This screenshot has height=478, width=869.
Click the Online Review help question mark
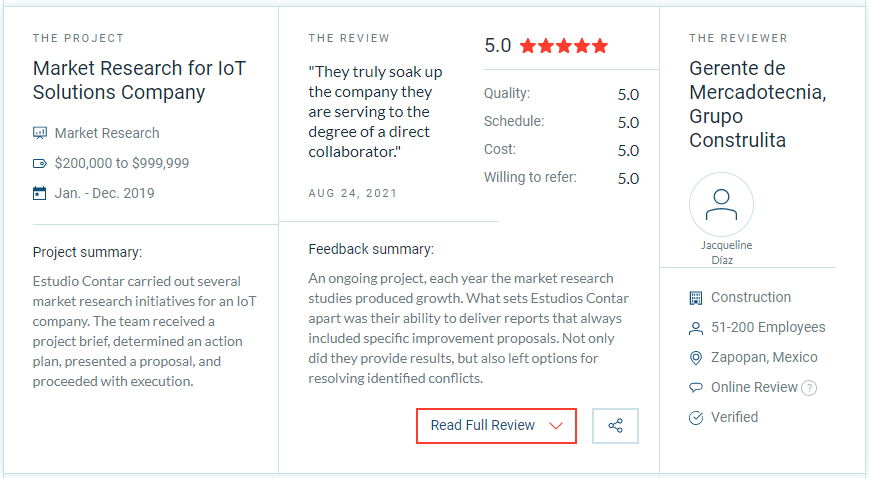[809, 388]
